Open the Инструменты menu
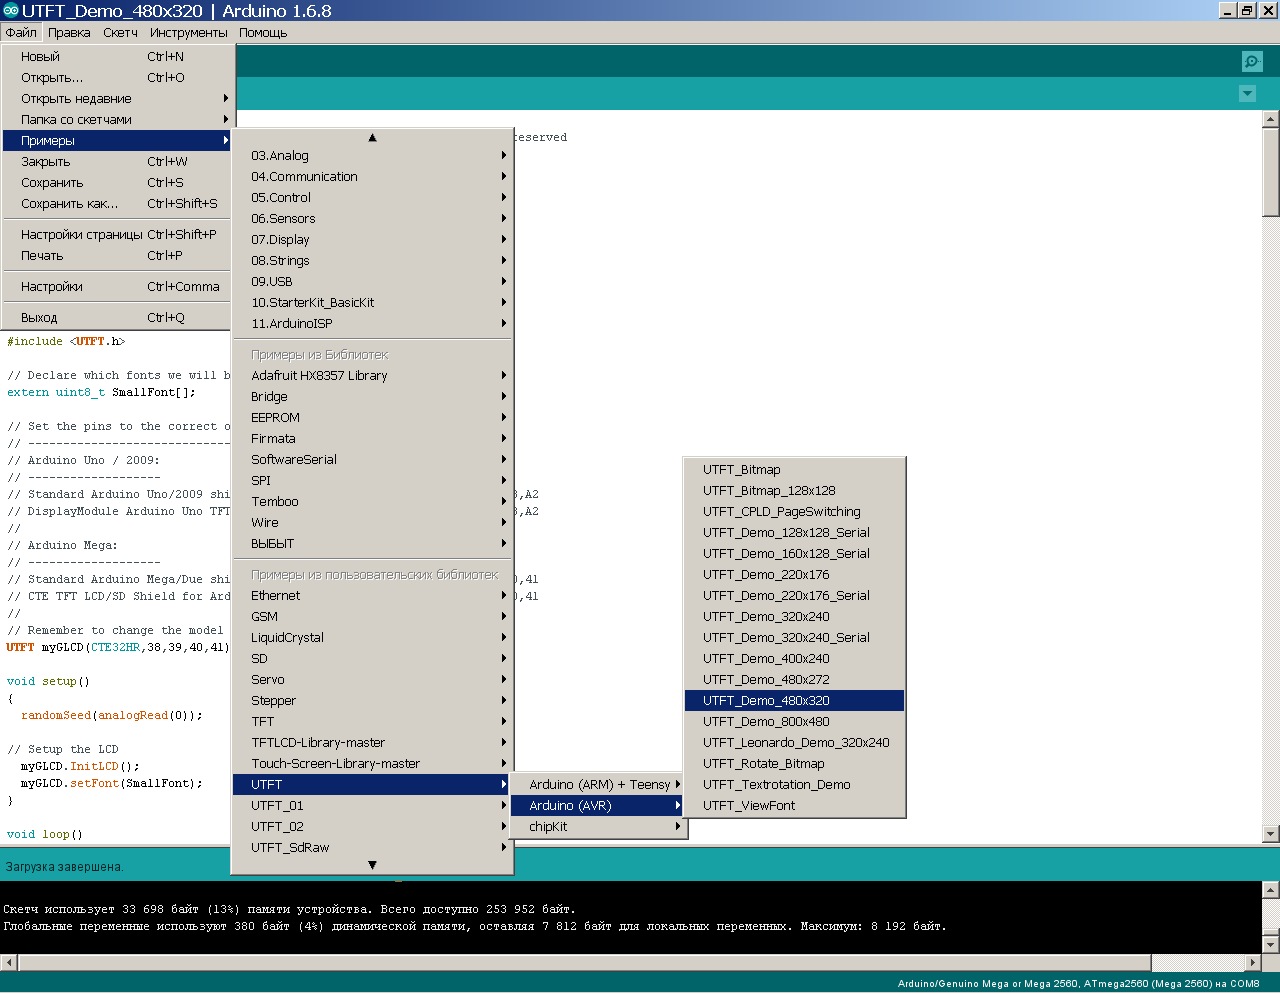The height and width of the screenshot is (994, 1280). tap(189, 33)
